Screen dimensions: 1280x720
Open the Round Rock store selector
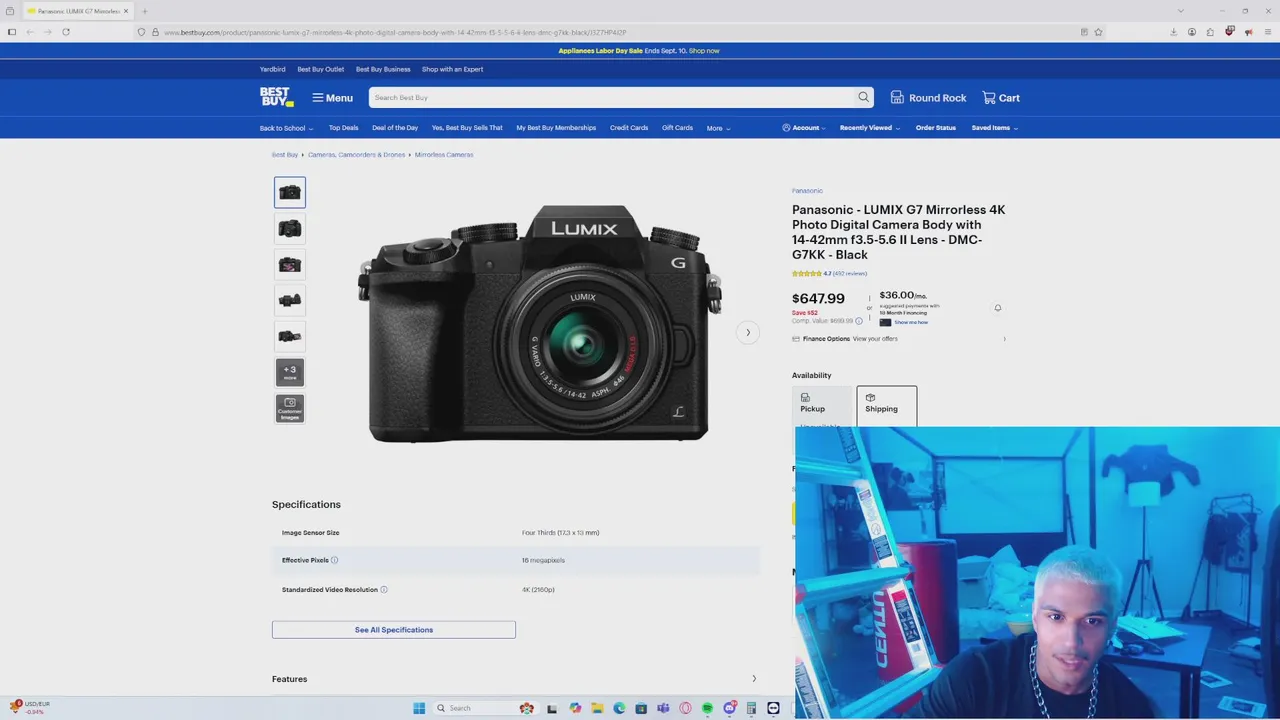pos(928,98)
